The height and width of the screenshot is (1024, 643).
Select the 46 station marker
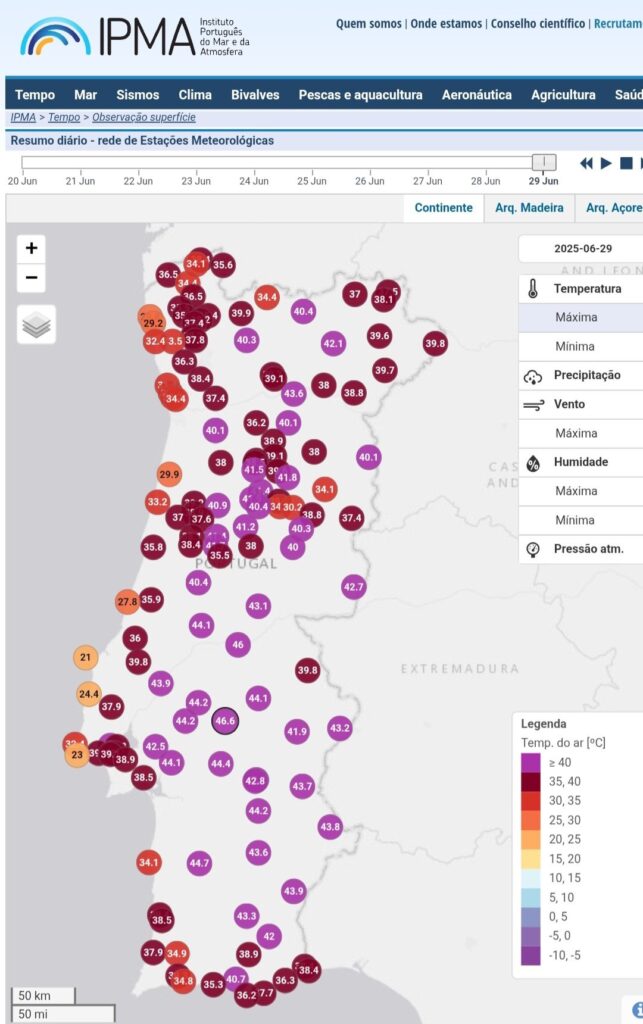238,645
